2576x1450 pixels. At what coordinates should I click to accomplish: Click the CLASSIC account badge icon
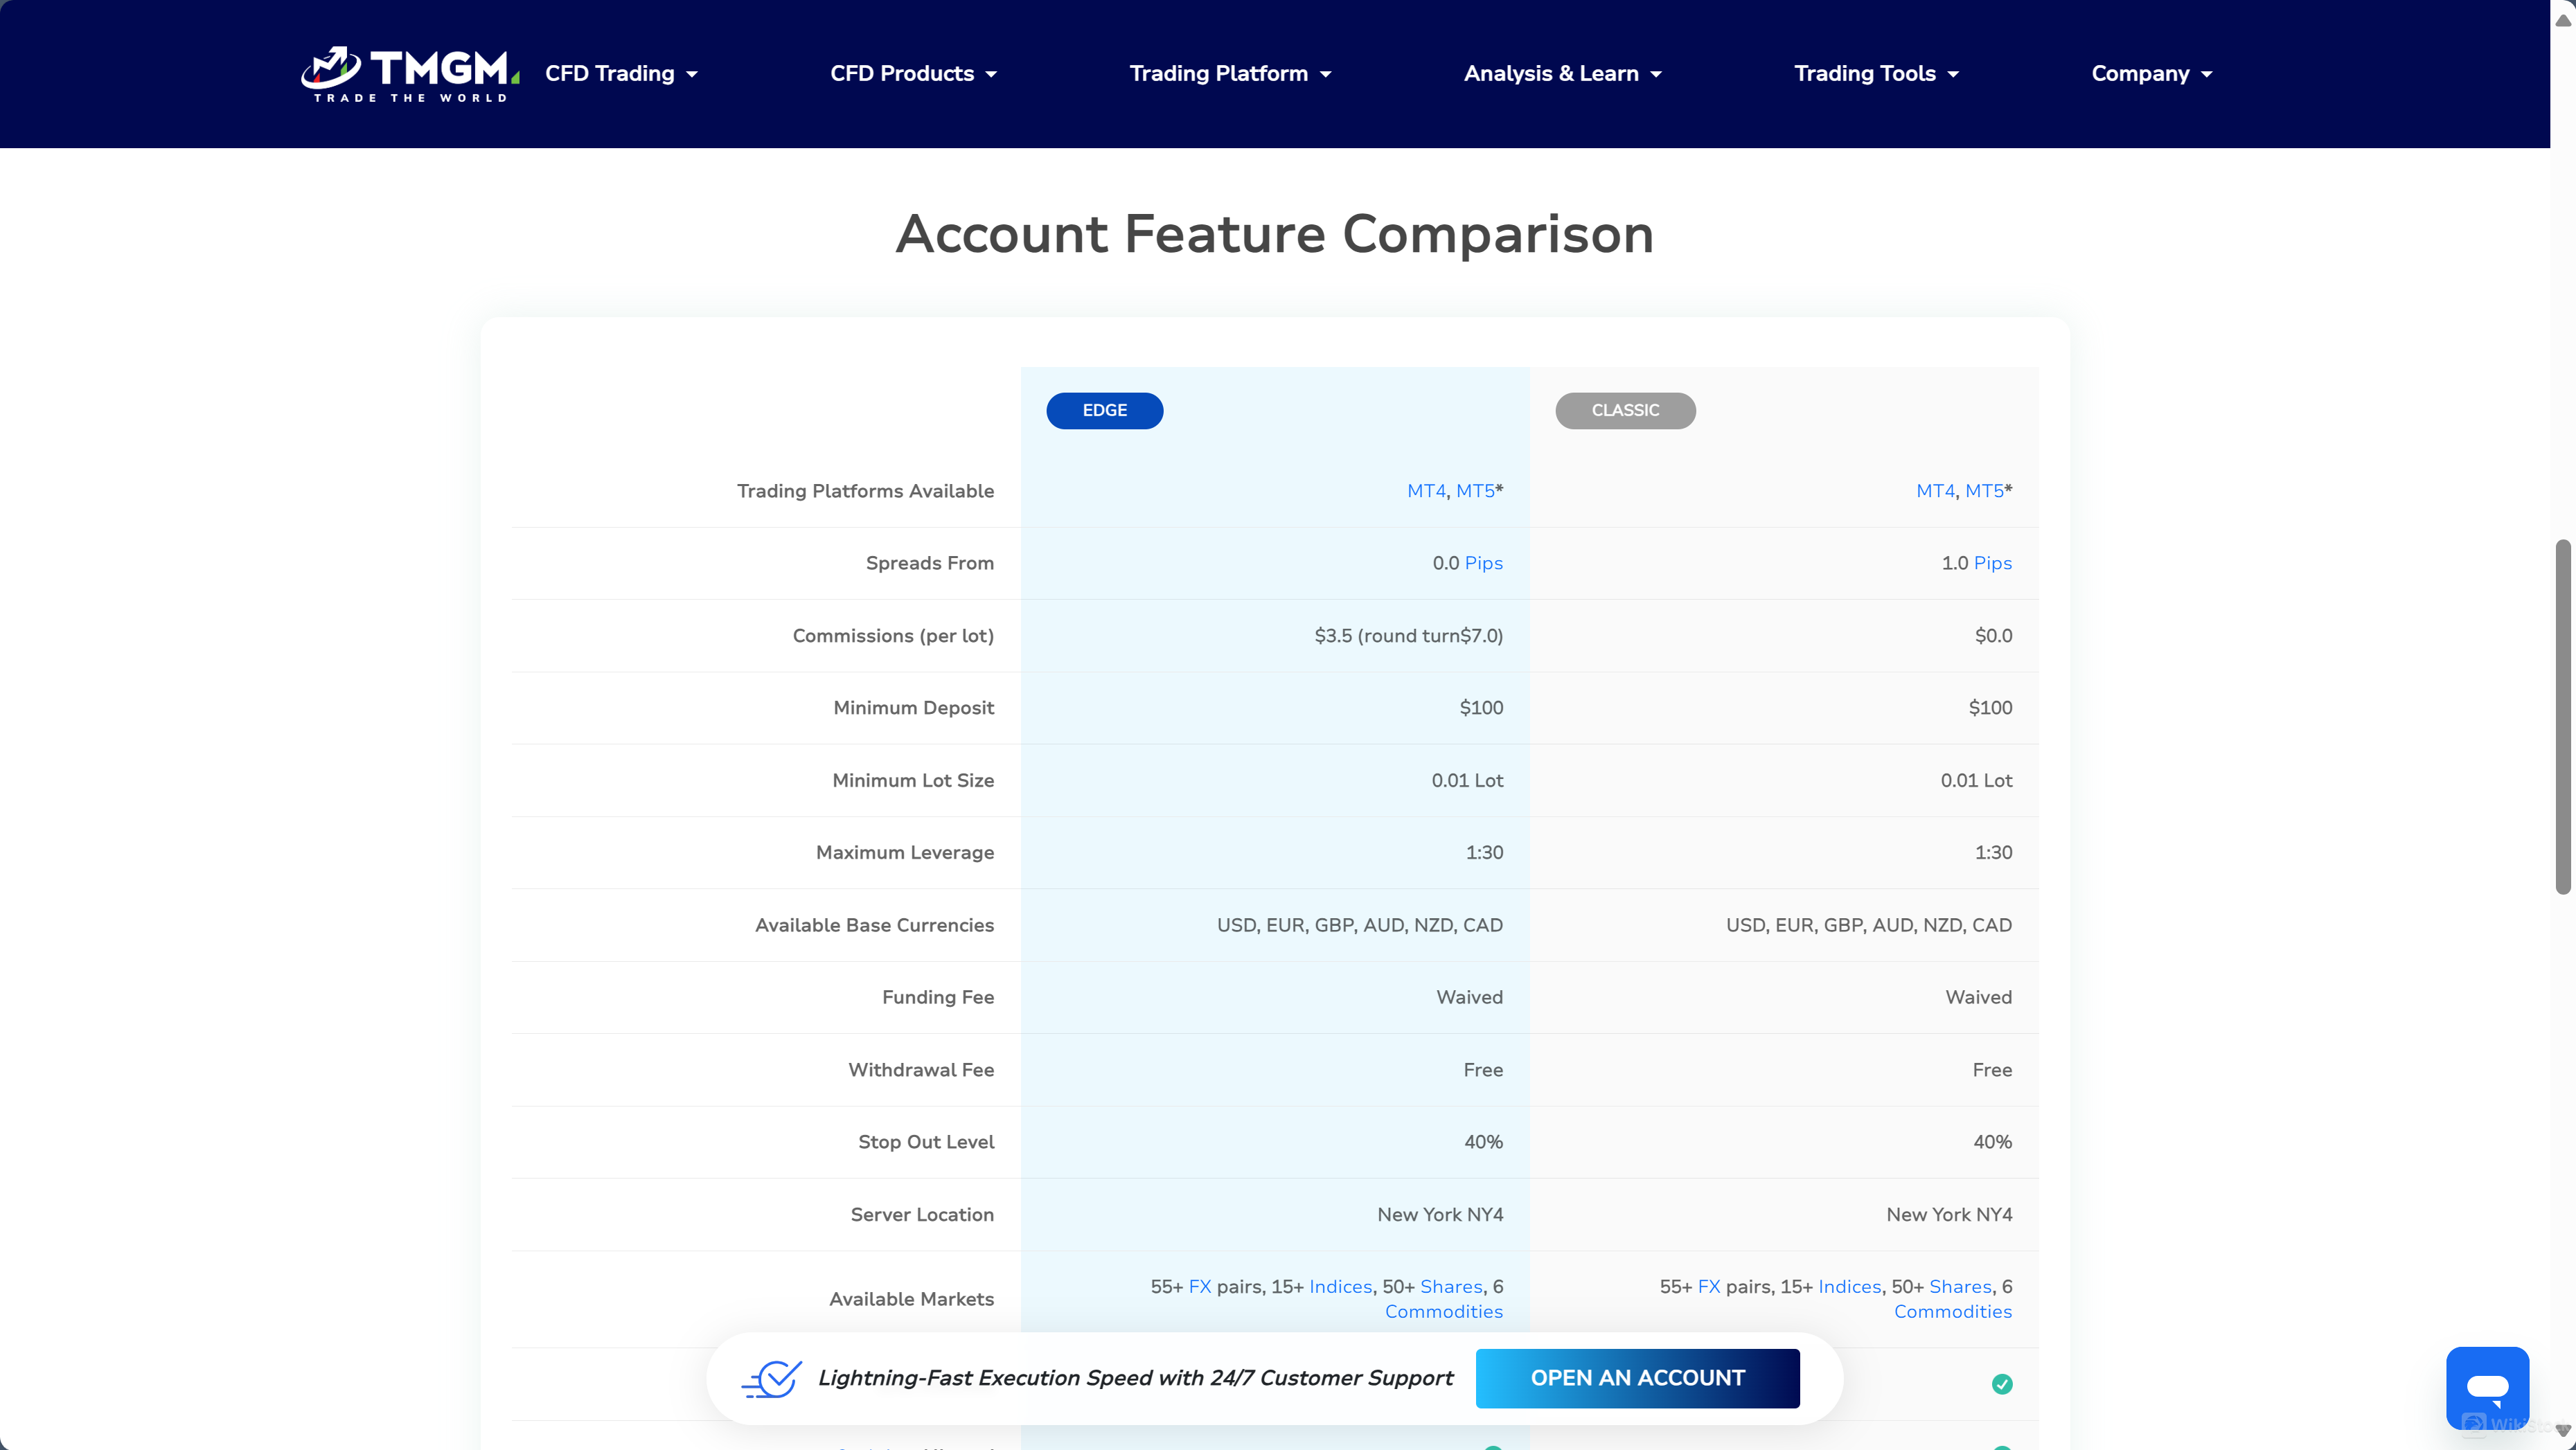[x=1624, y=409]
